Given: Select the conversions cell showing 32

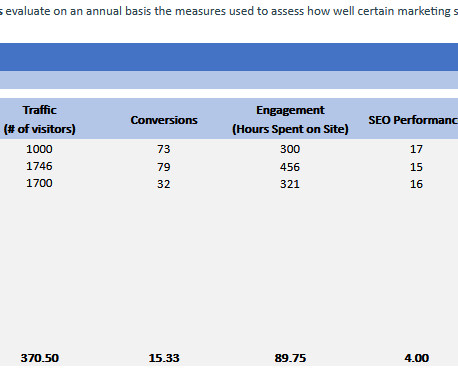Looking at the screenshot, I should pos(164,184).
